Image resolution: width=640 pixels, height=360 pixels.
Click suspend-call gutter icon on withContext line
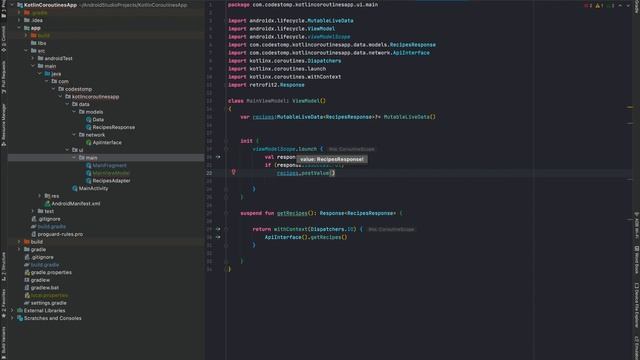[218, 229]
